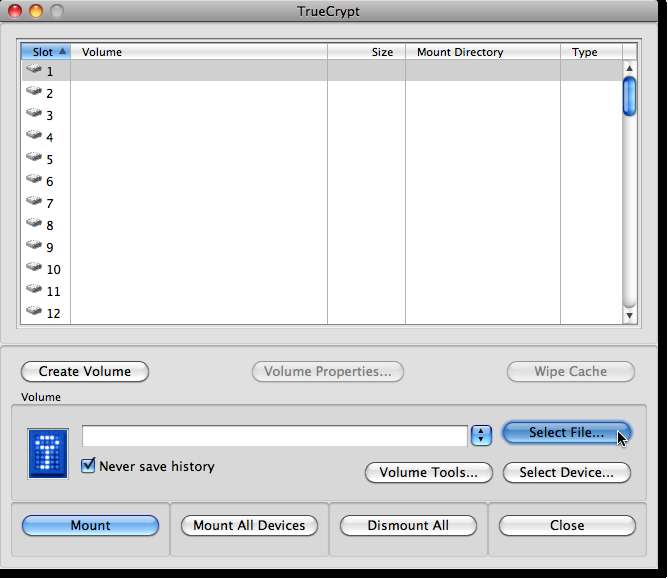The height and width of the screenshot is (579, 668).
Task: Click the slot list scrollbar thumb
Action: click(x=629, y=96)
